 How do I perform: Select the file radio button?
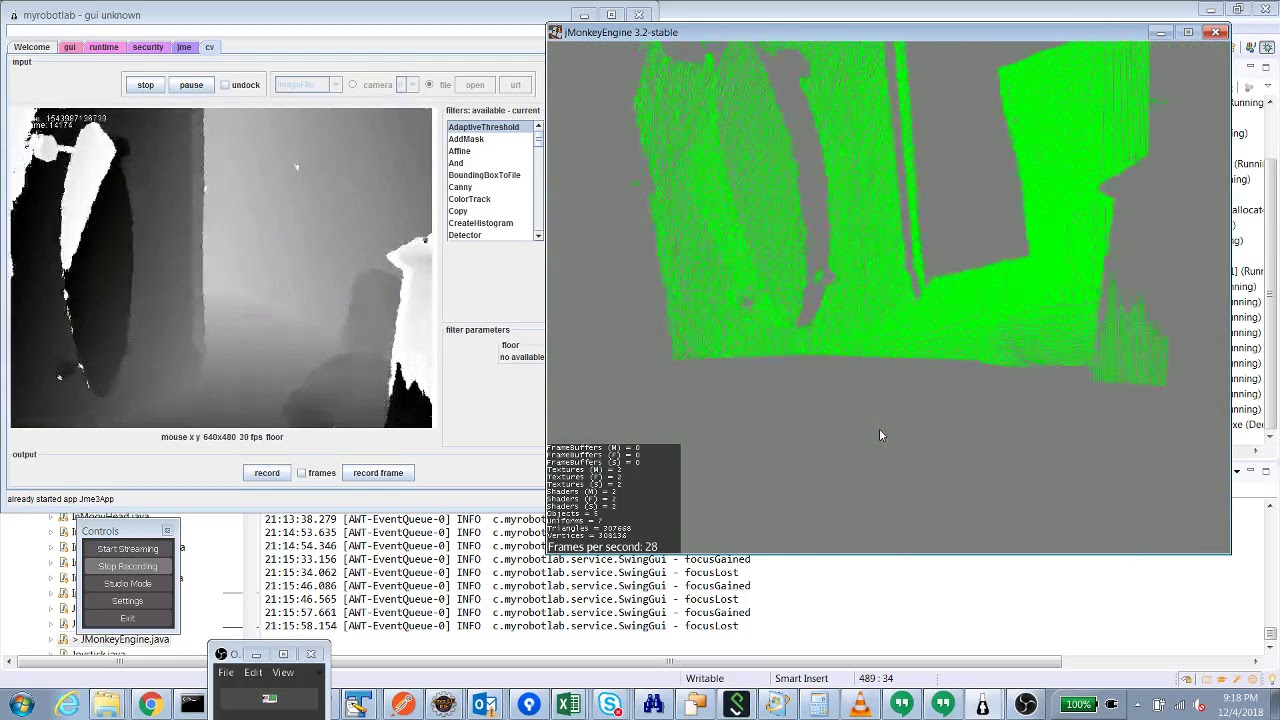(x=429, y=85)
